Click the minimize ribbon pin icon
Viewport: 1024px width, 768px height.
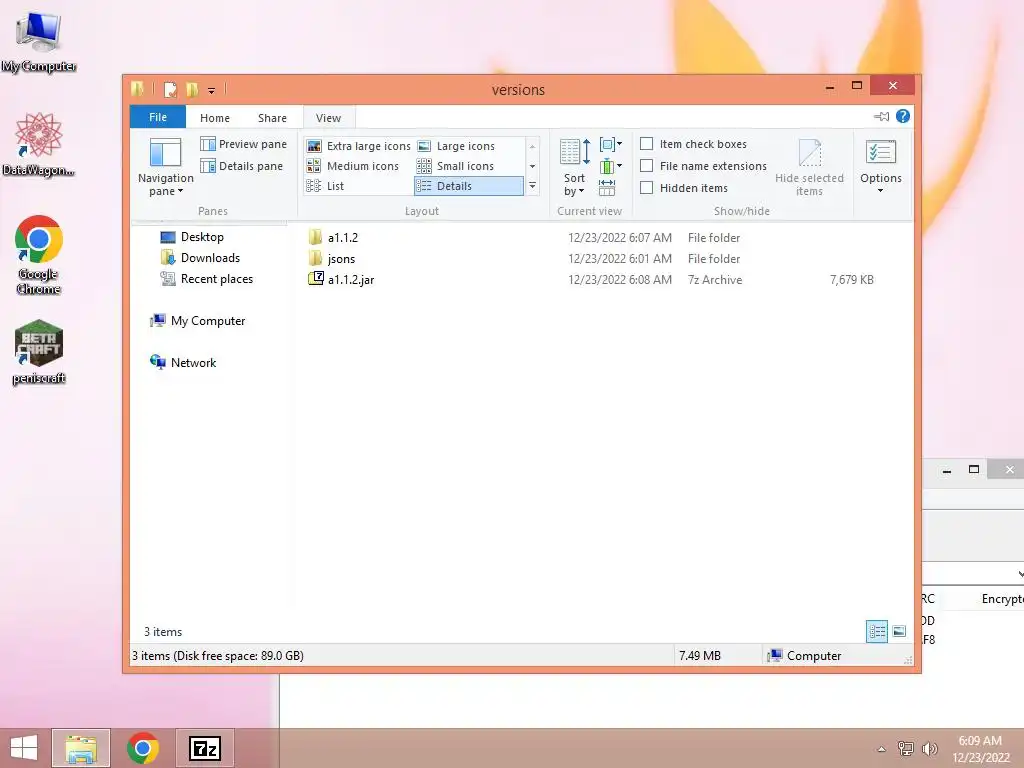click(882, 116)
